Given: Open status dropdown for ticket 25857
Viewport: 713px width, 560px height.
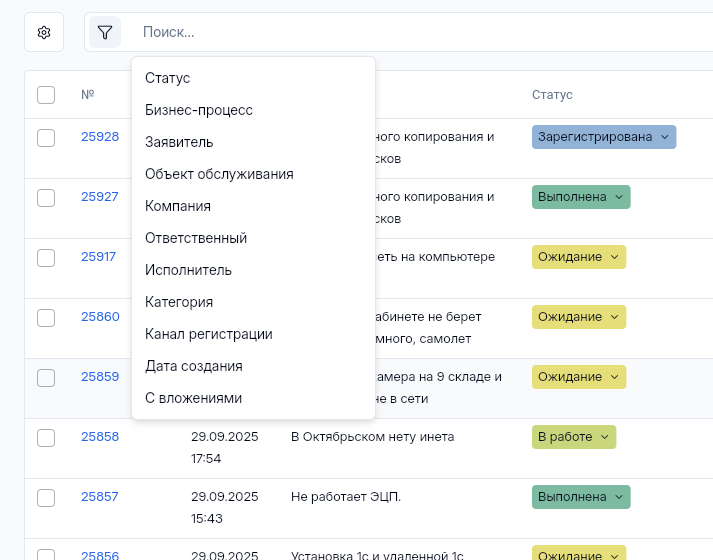Looking at the screenshot, I should (581, 497).
